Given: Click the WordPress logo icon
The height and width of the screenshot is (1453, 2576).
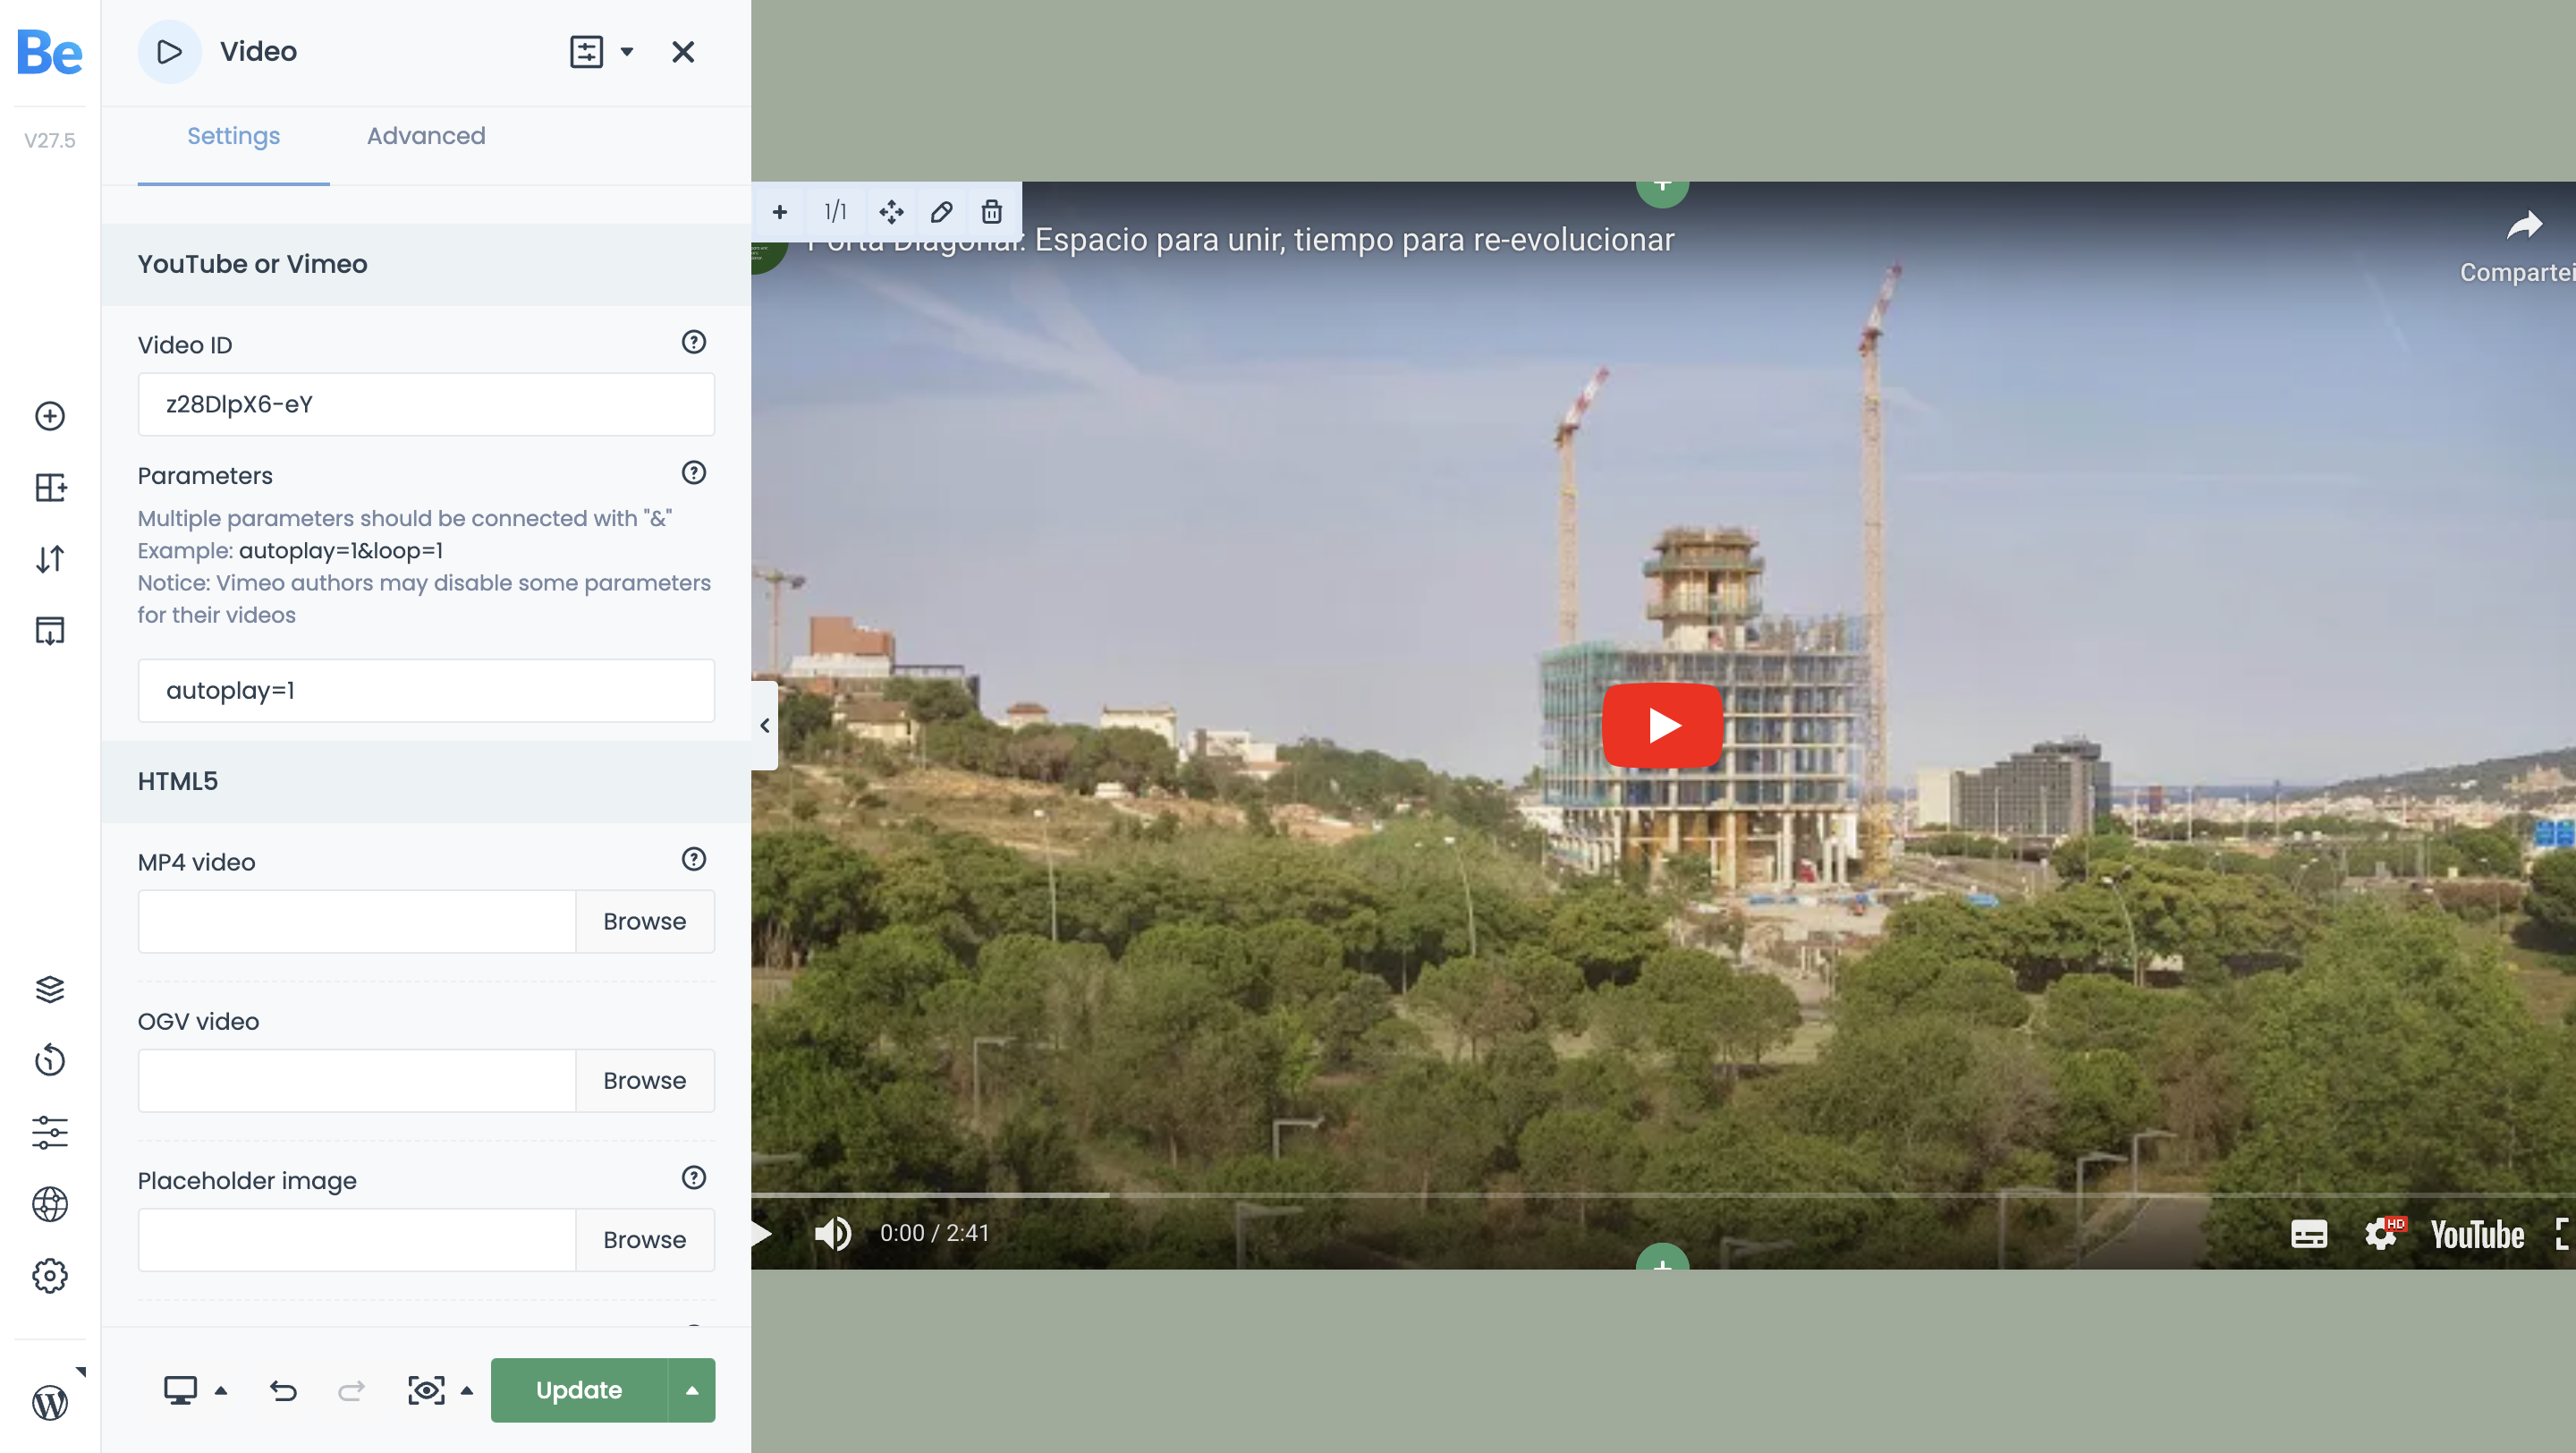Looking at the screenshot, I should coord(50,1402).
